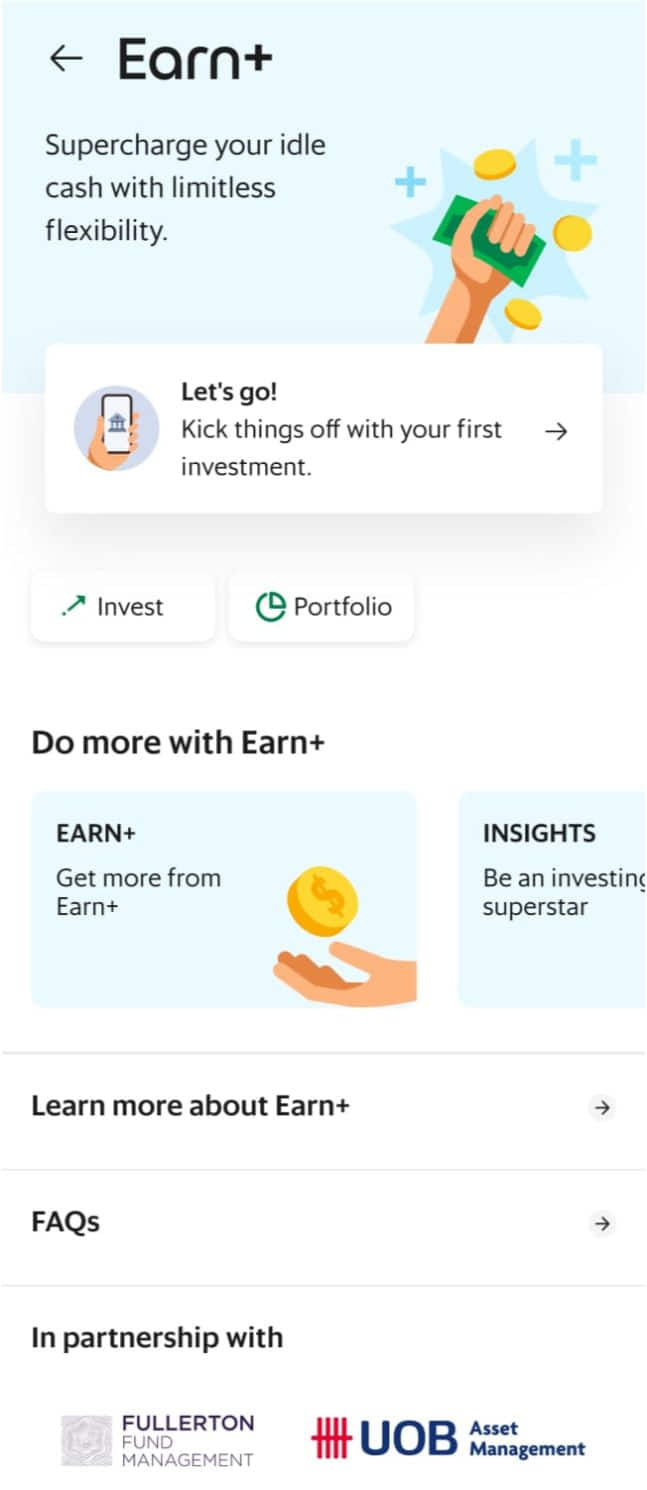647x1490 pixels.
Task: Open the INSIGHTS investing superstar card
Action: click(552, 899)
